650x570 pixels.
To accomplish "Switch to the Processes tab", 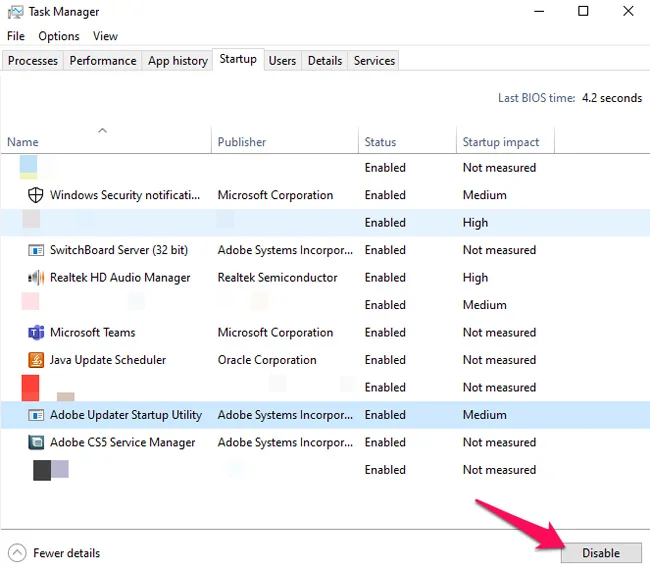I will click(x=33, y=61).
